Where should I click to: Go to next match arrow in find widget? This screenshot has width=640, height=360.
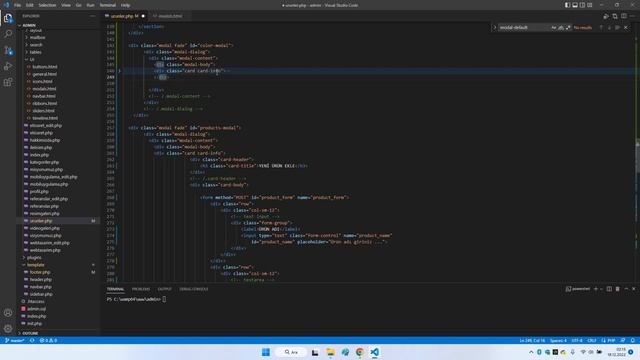tap(609, 27)
